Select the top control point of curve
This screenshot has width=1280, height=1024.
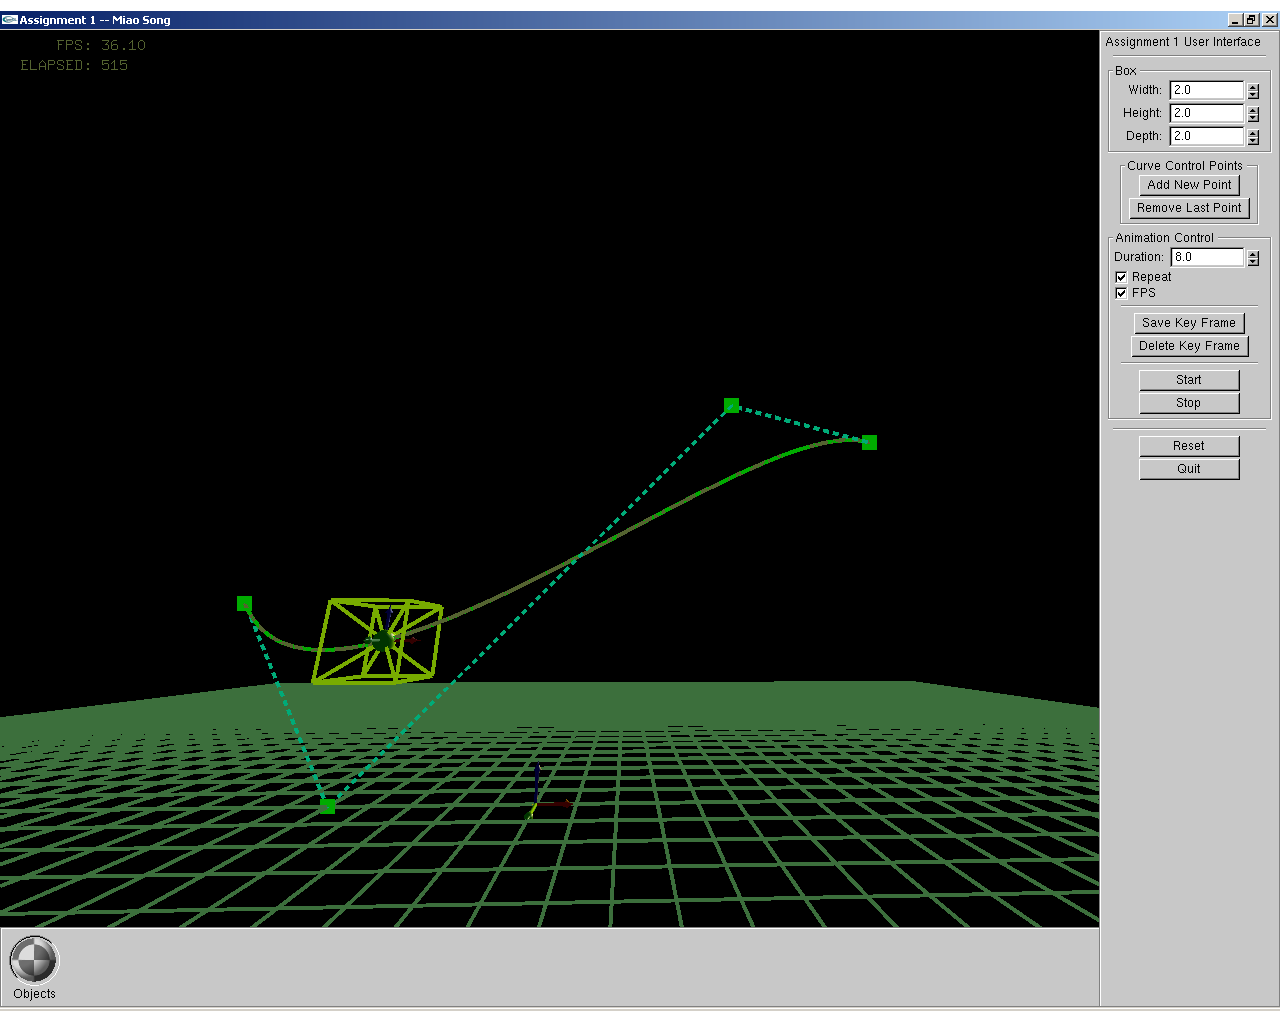coord(731,405)
